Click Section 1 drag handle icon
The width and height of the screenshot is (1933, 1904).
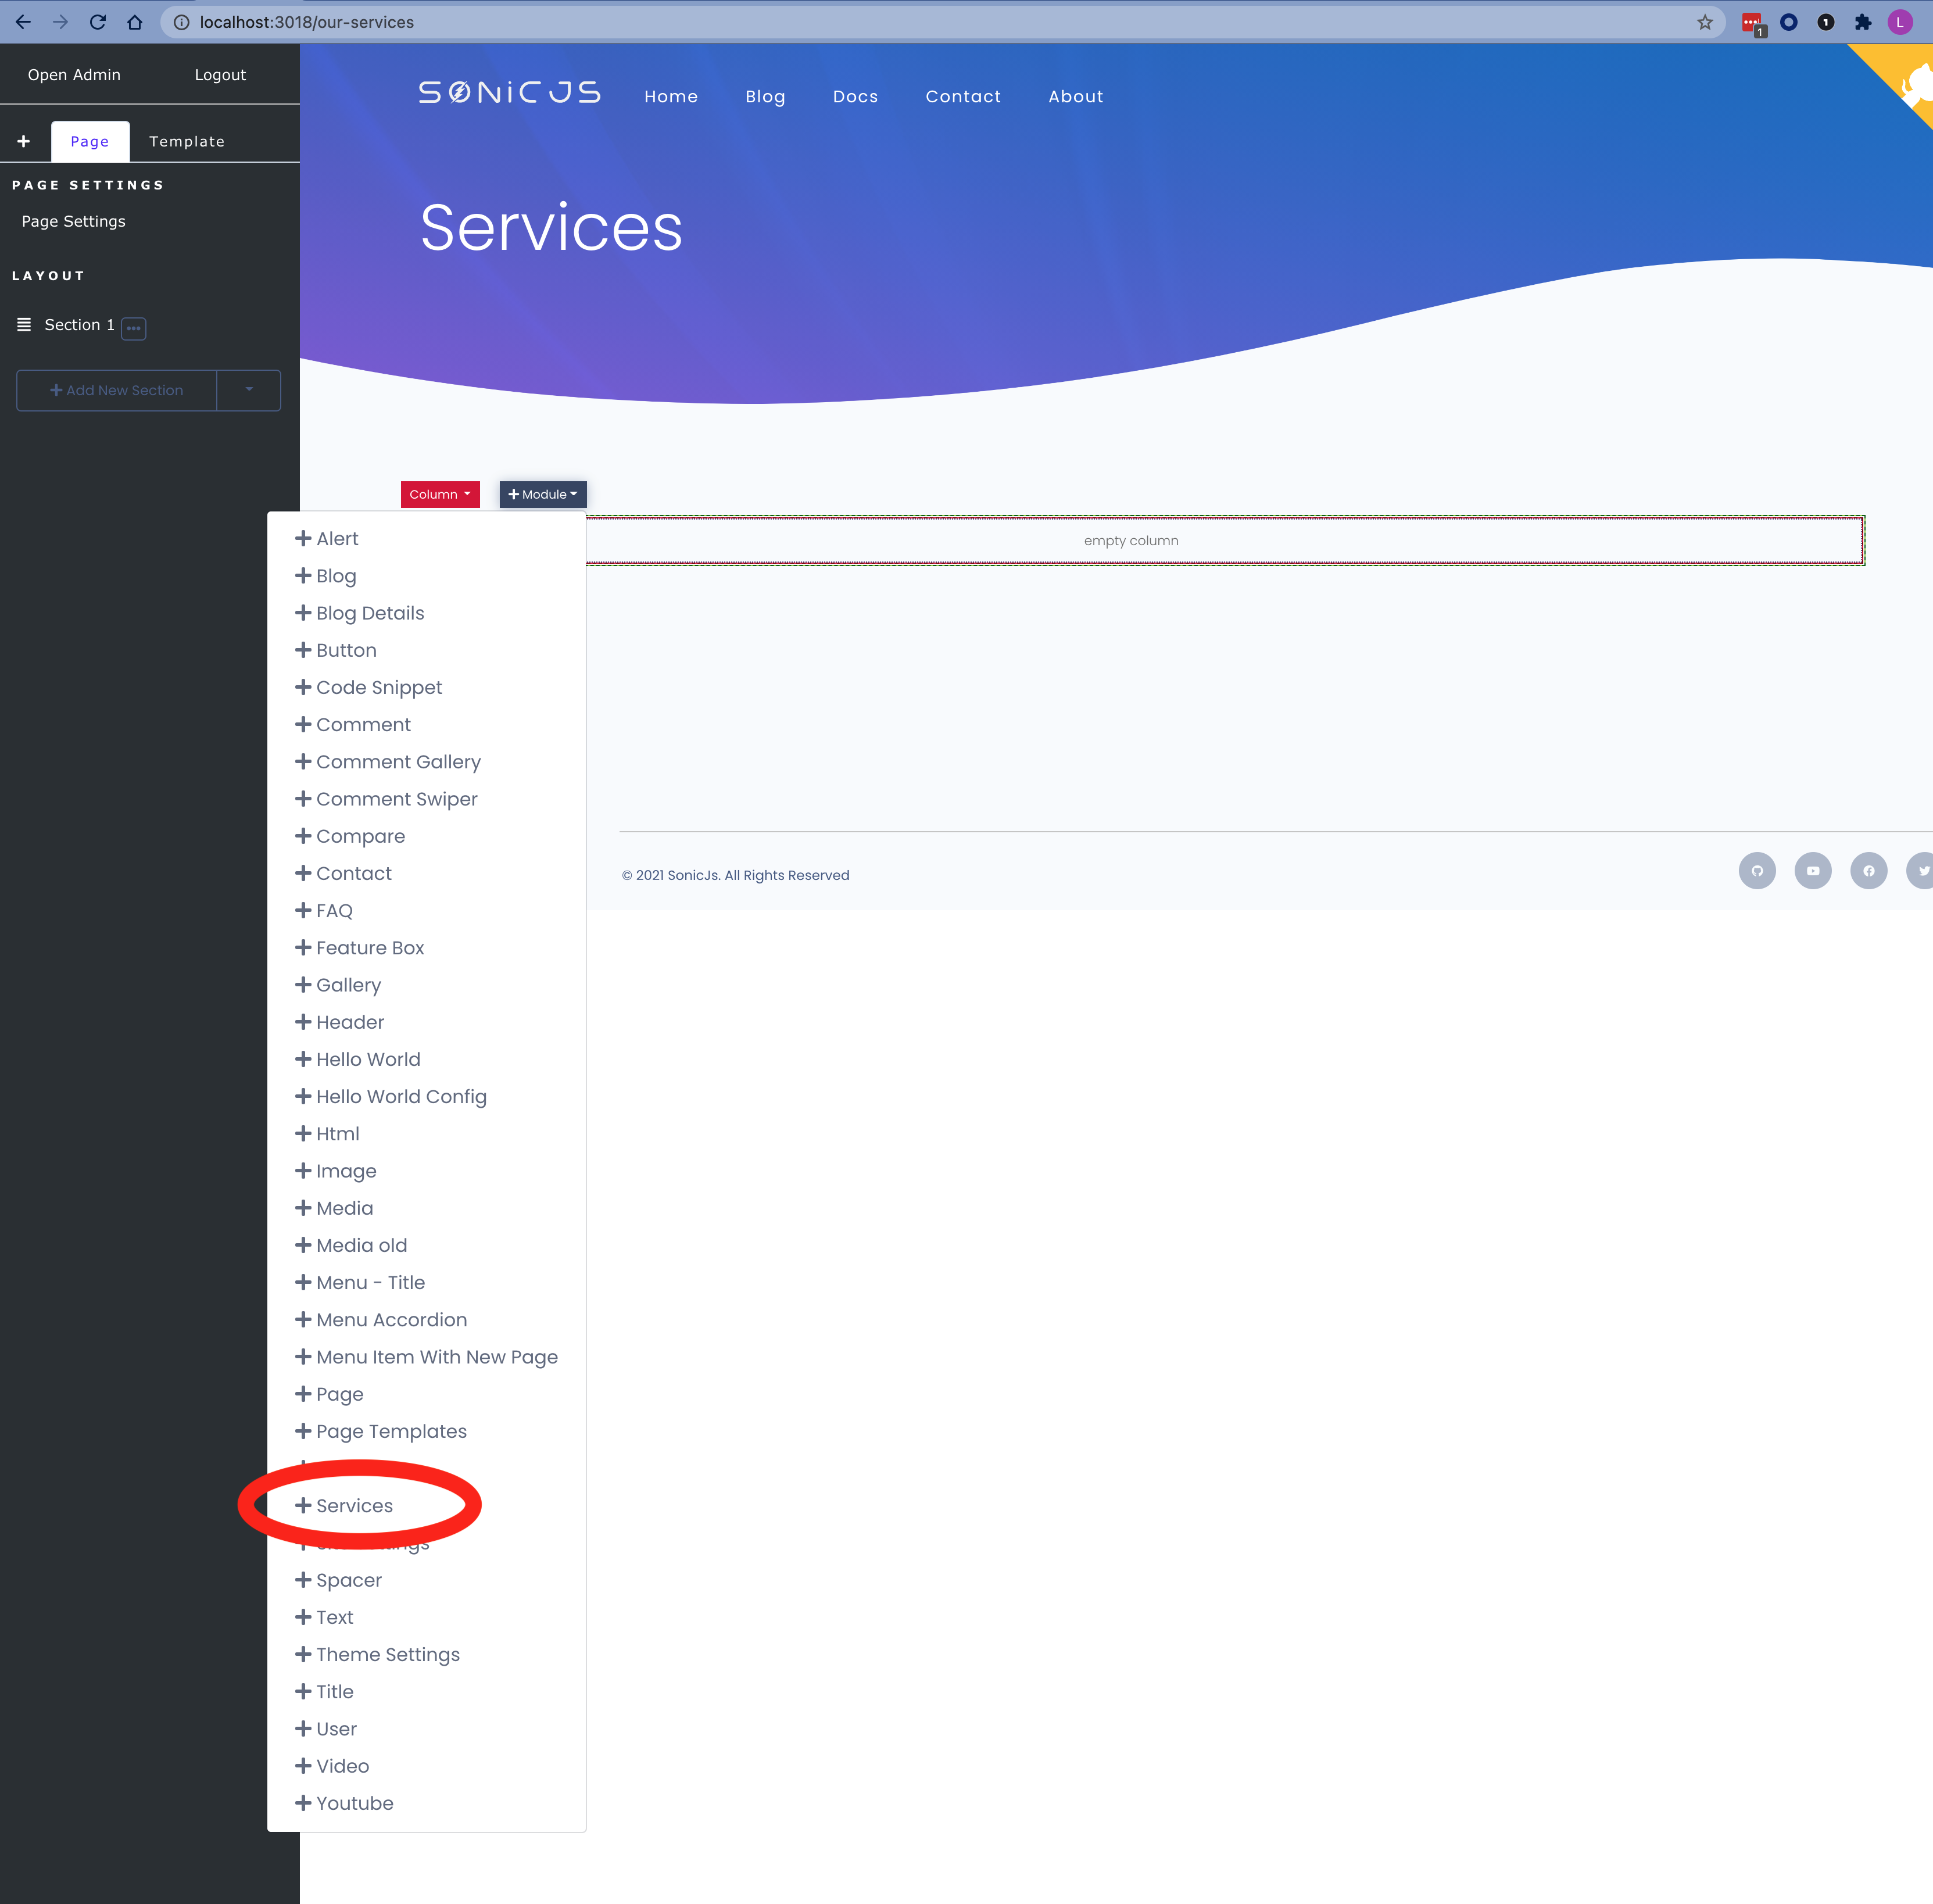pyautogui.click(x=24, y=324)
